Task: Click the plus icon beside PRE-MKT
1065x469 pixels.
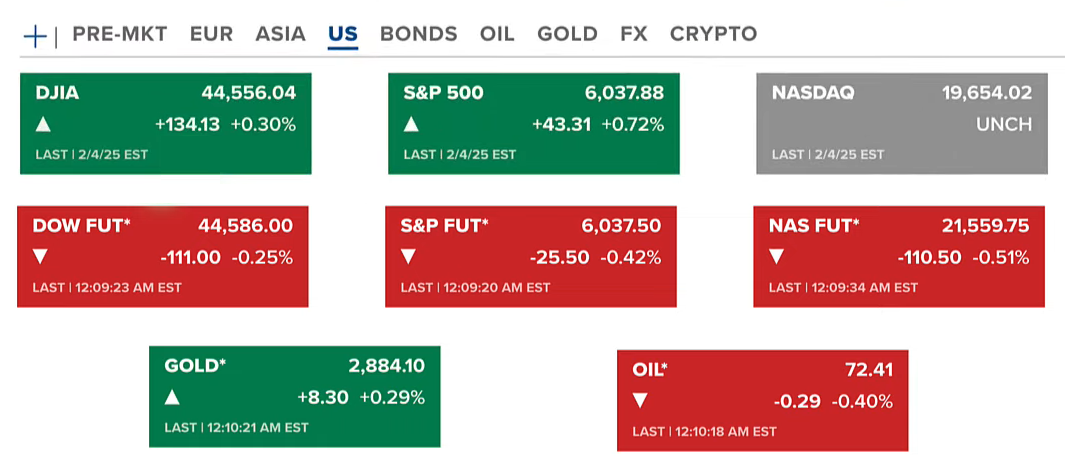Action: pos(35,36)
